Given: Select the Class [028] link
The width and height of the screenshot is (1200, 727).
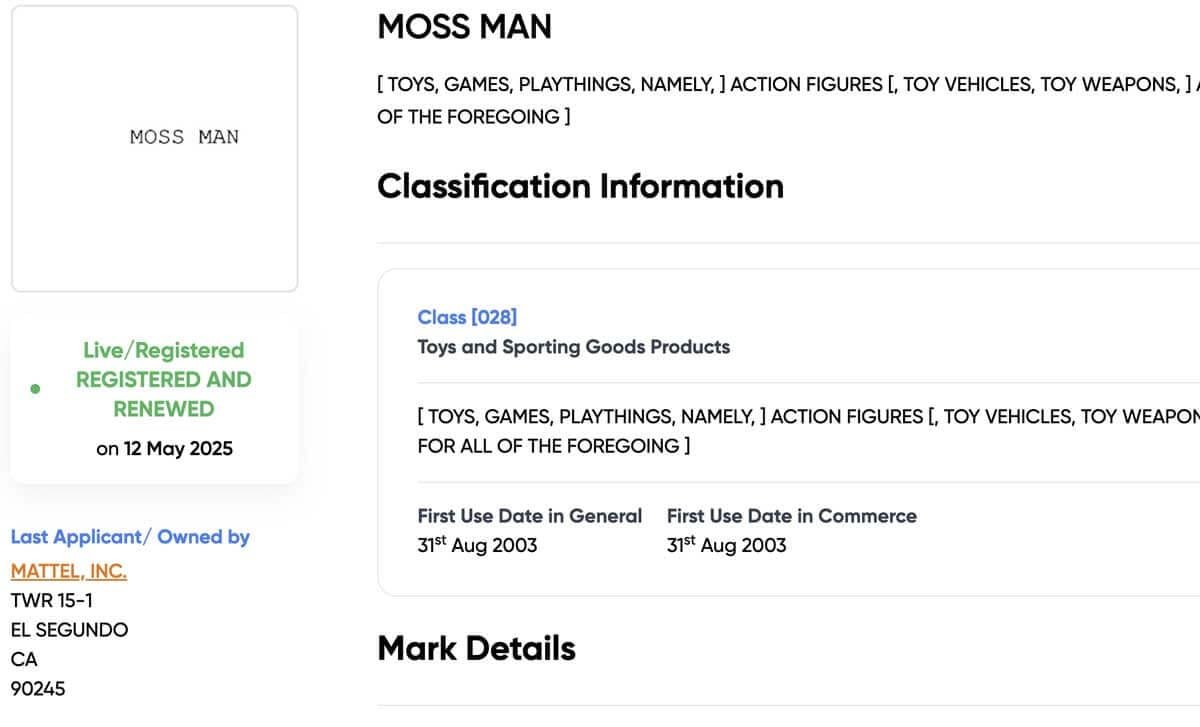Looking at the screenshot, I should 466,317.
